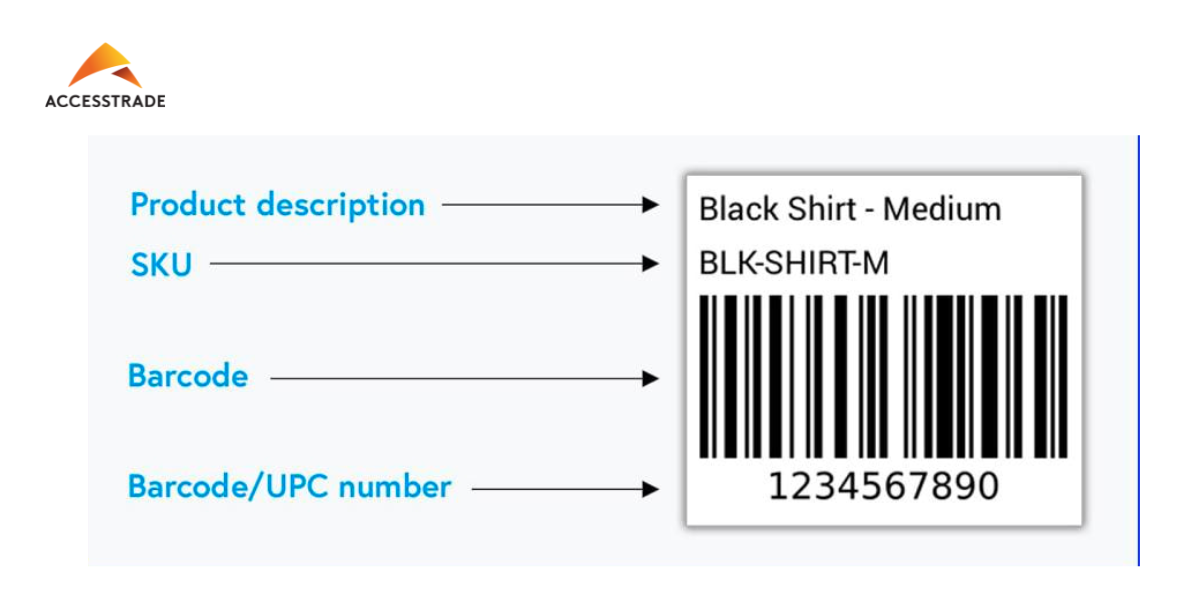Click the last digit 0 under the barcode
The width and height of the screenshot is (1200, 600).
click(988, 486)
